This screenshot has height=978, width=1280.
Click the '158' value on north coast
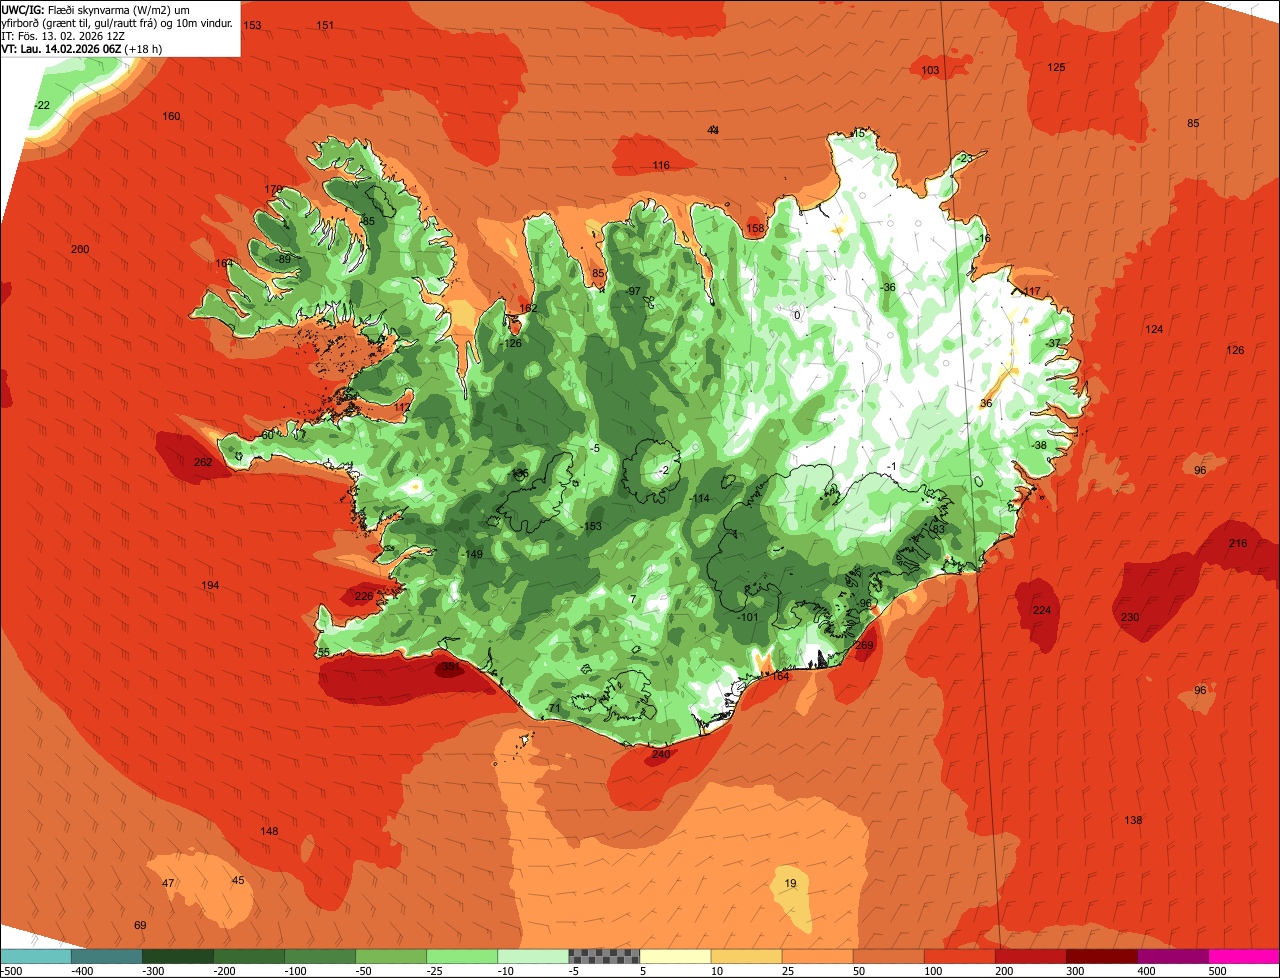click(x=755, y=228)
